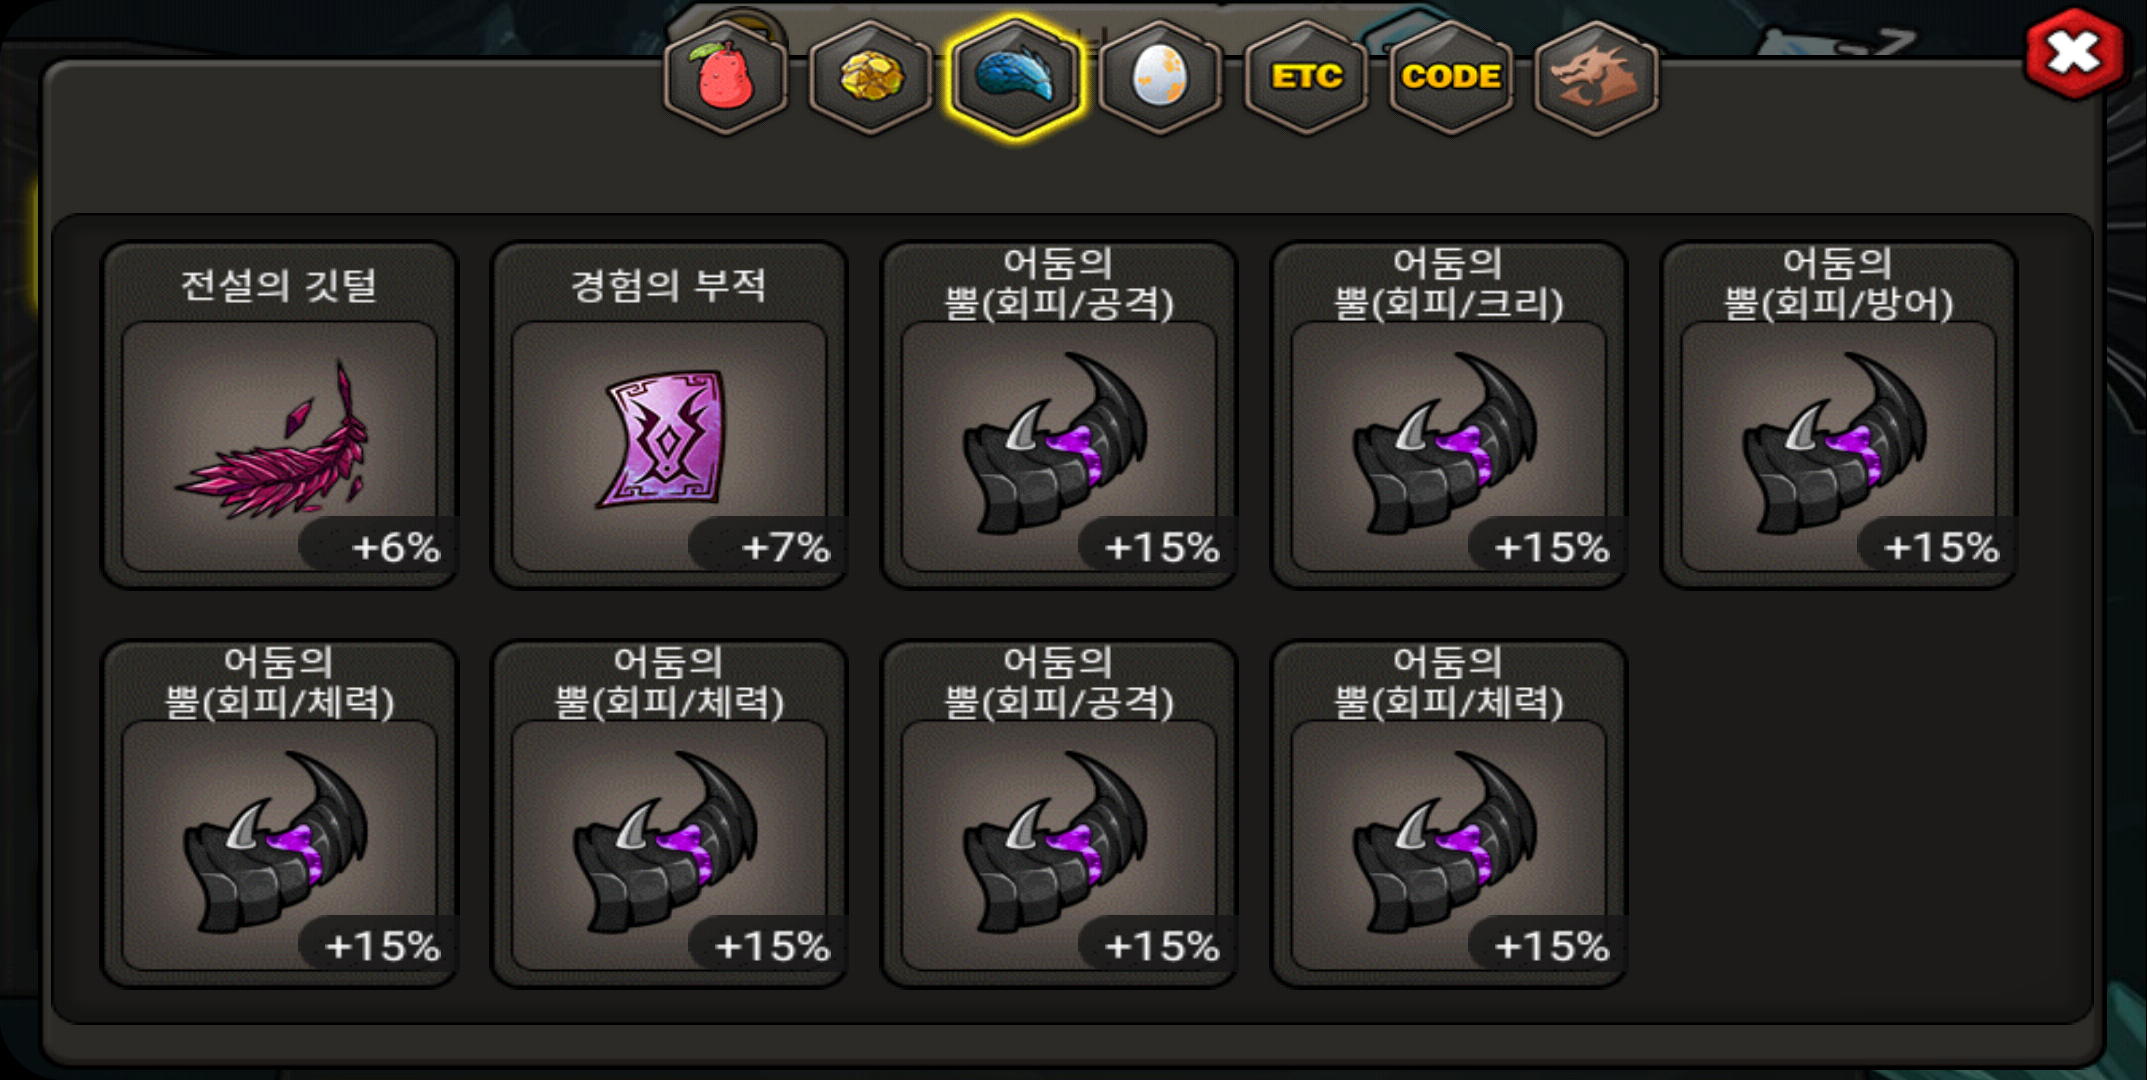This screenshot has height=1080, width=2147.
Task: Open the spotted egg tab
Action: [1160, 76]
